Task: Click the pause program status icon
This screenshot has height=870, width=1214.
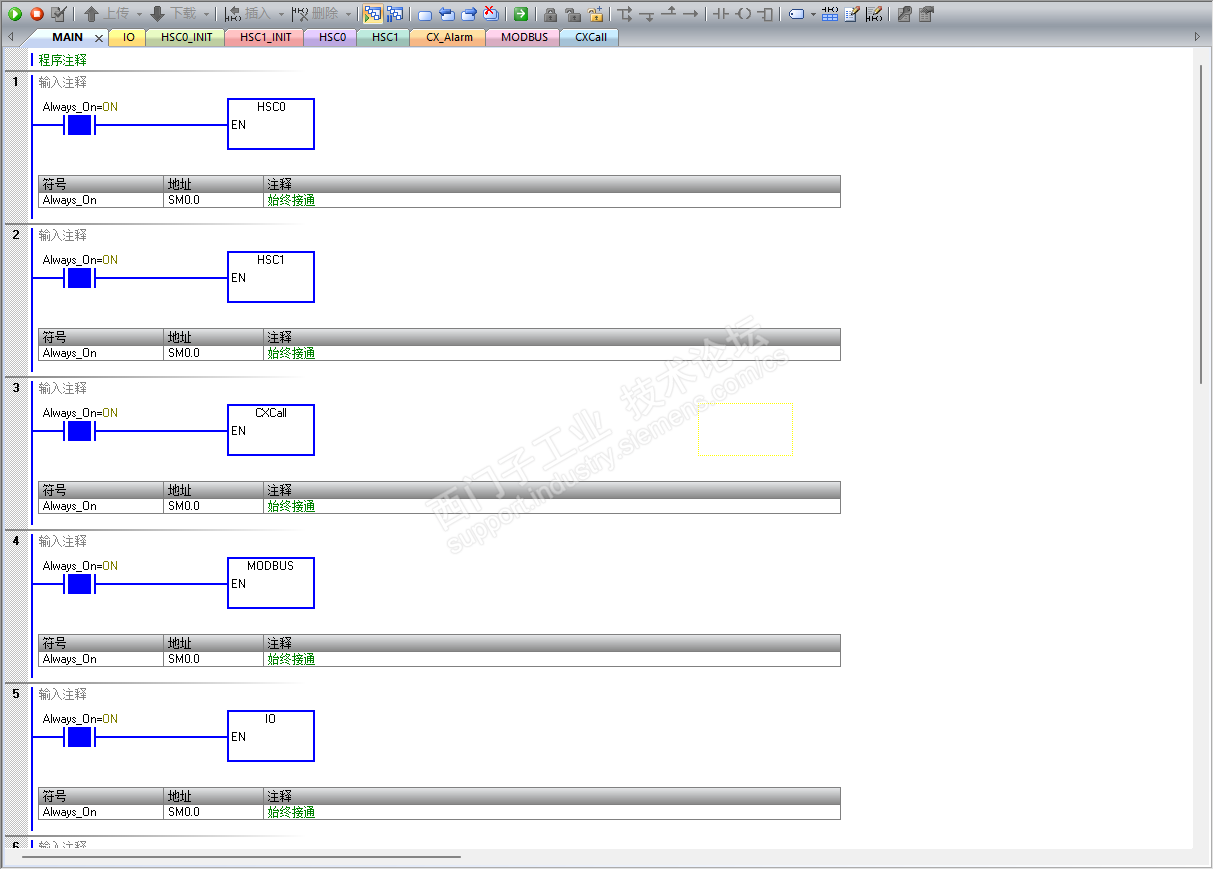Action: (394, 14)
